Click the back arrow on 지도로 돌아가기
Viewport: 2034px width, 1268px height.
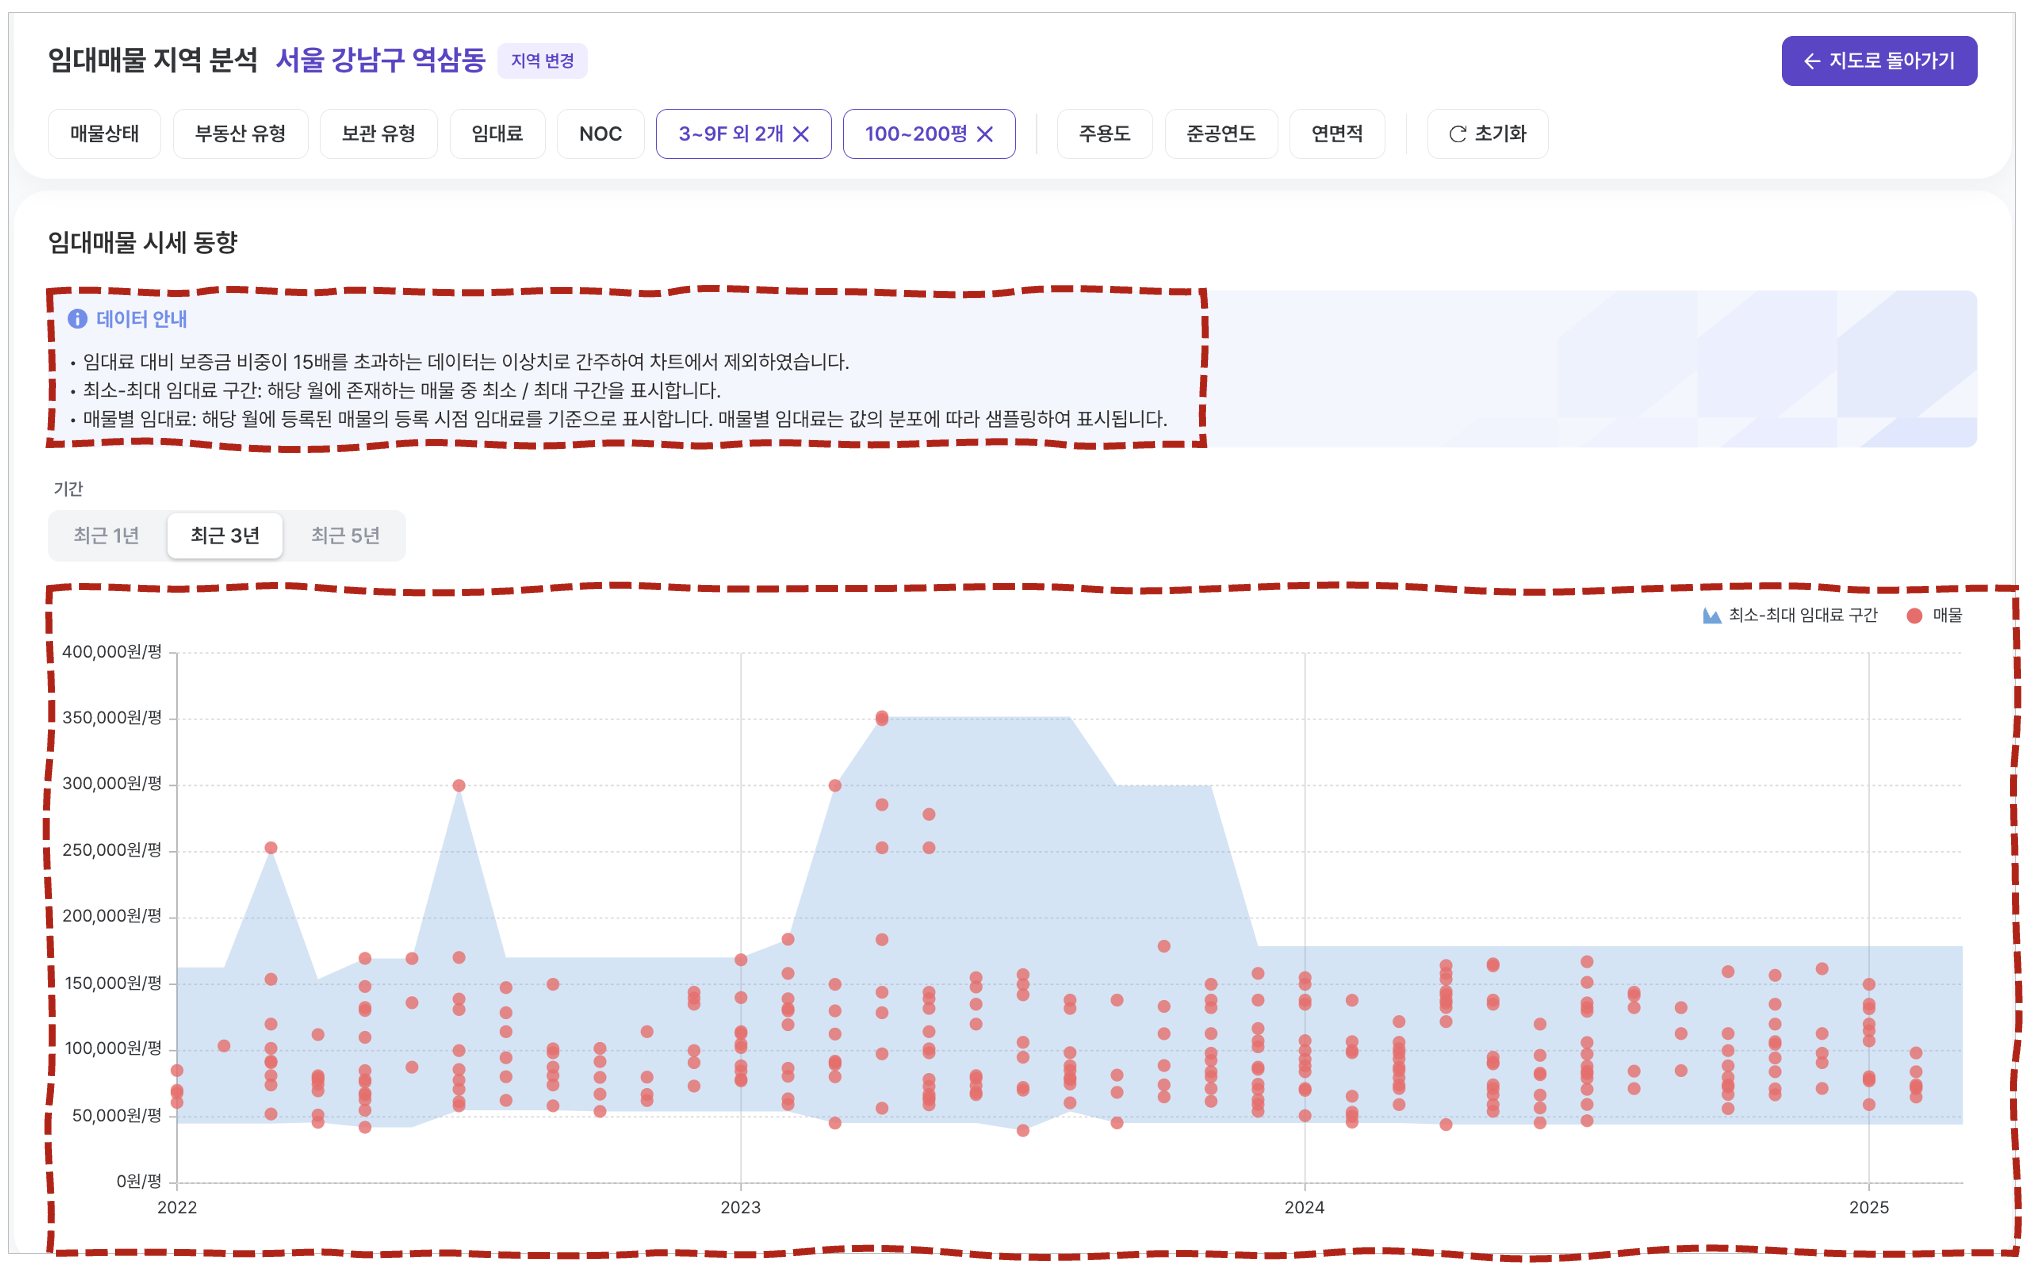pos(1811,61)
